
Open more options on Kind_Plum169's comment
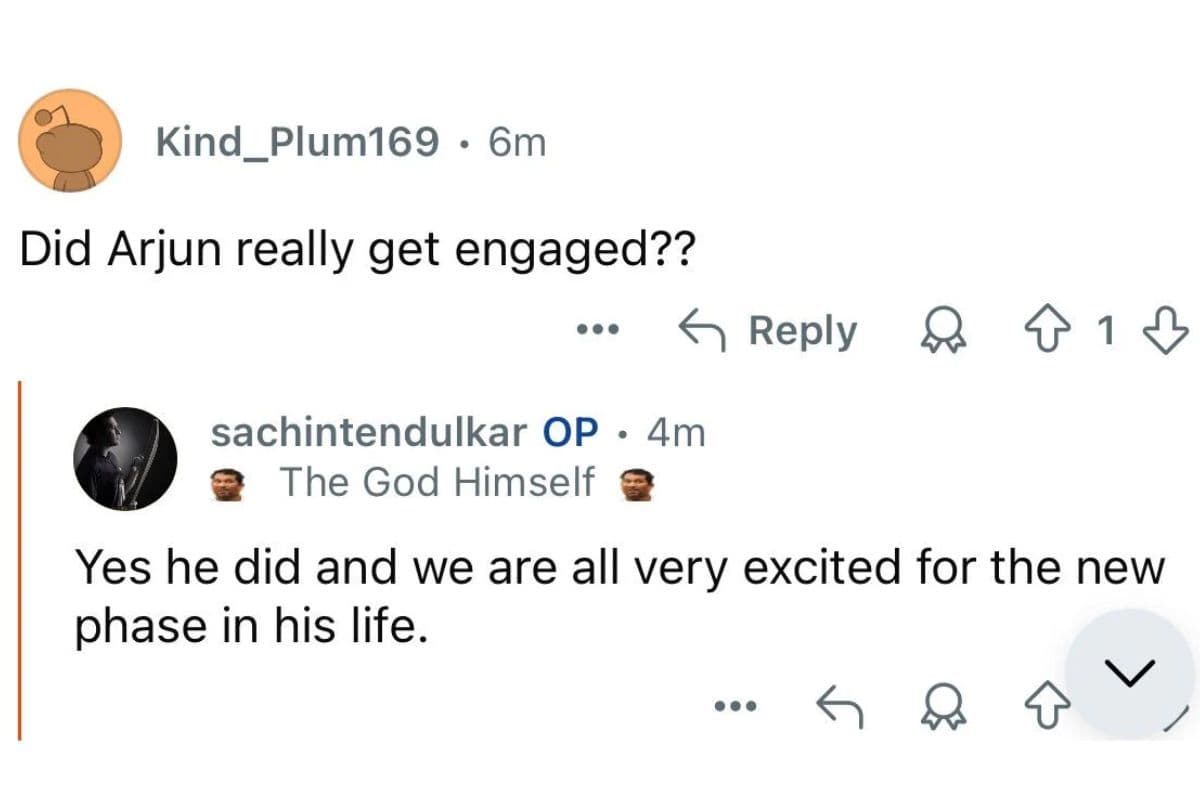pos(599,330)
